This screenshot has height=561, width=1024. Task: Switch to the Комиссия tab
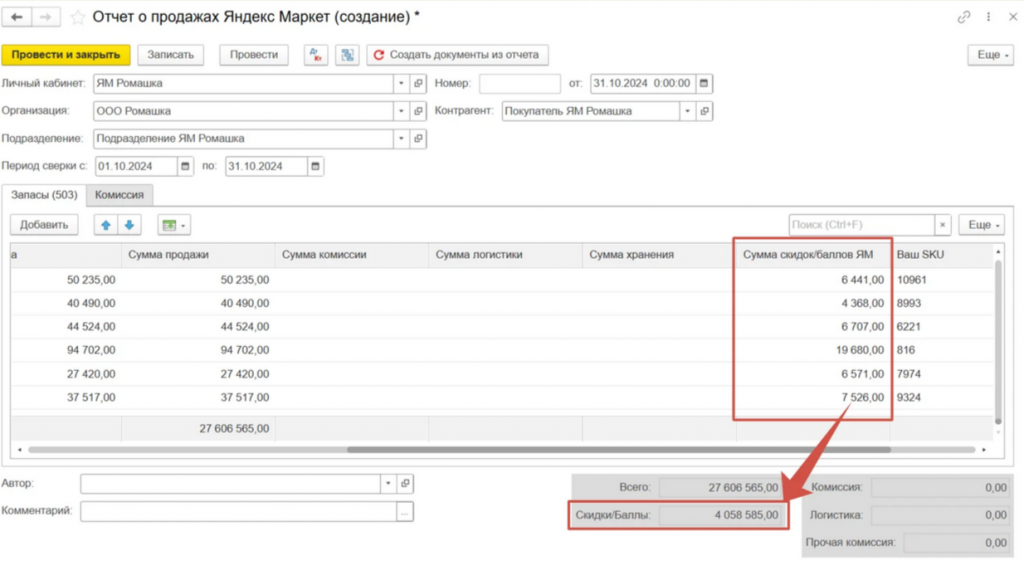point(119,196)
